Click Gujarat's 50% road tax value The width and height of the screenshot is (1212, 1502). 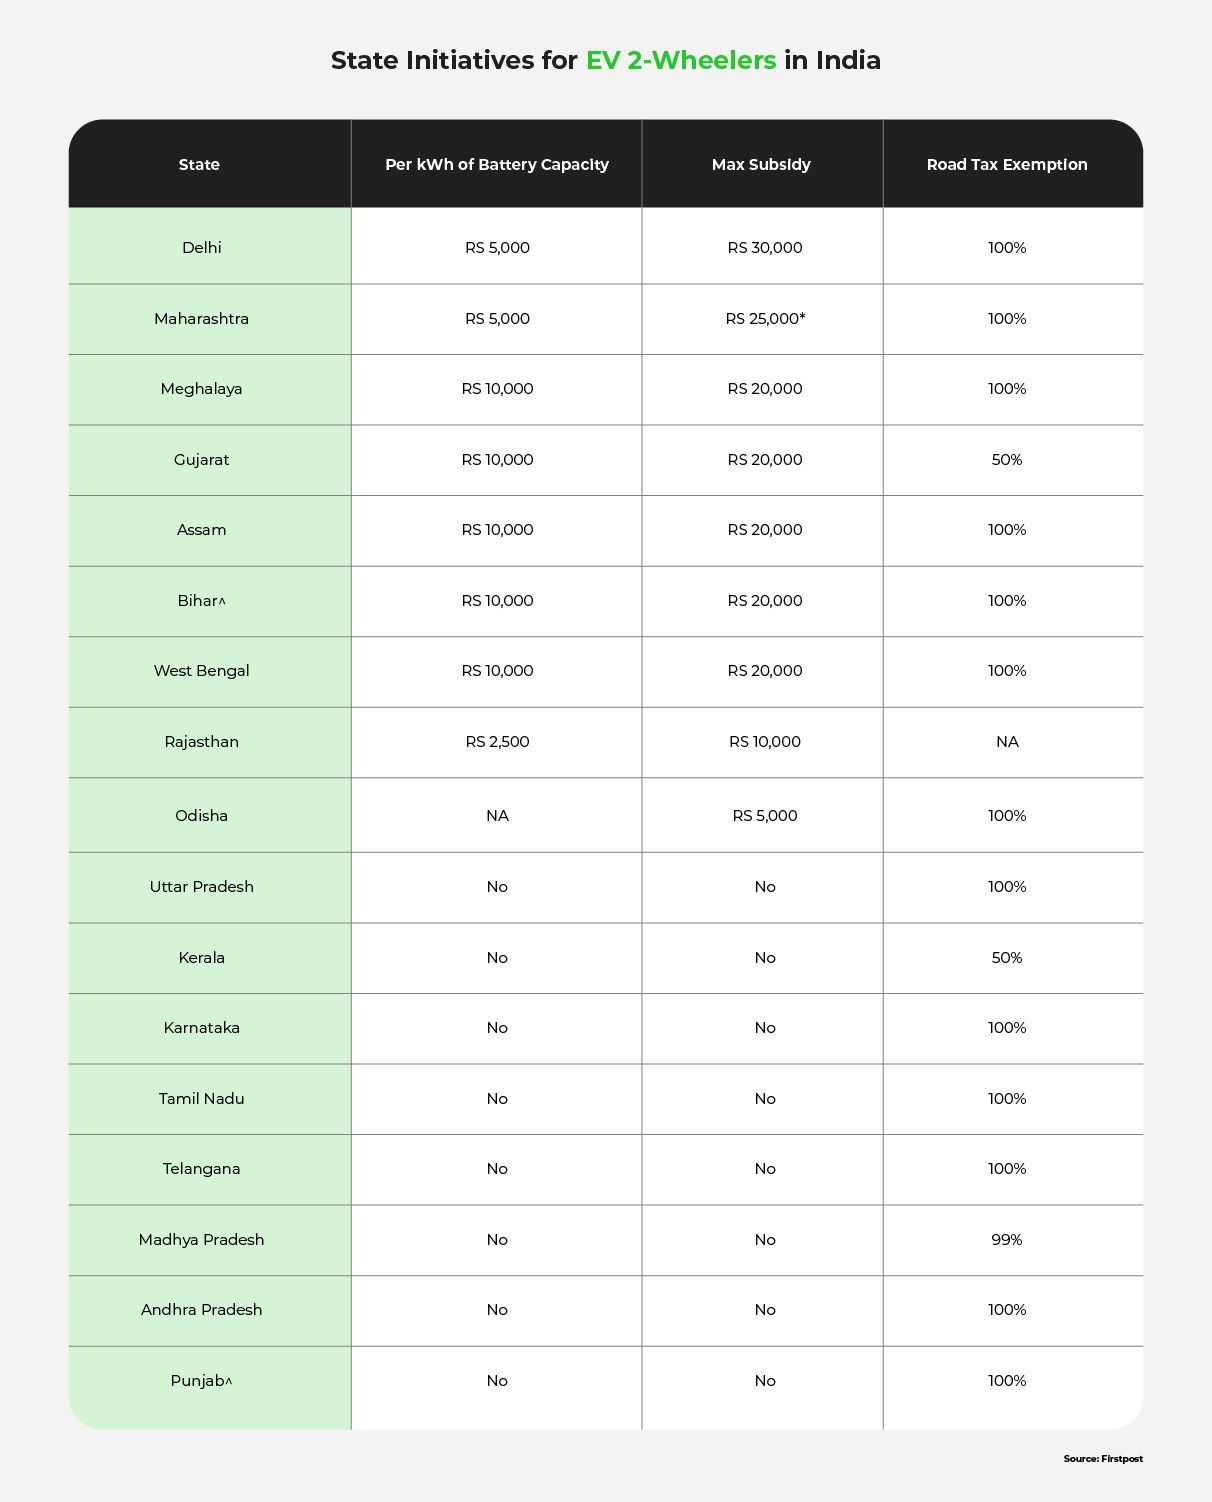click(x=1007, y=460)
